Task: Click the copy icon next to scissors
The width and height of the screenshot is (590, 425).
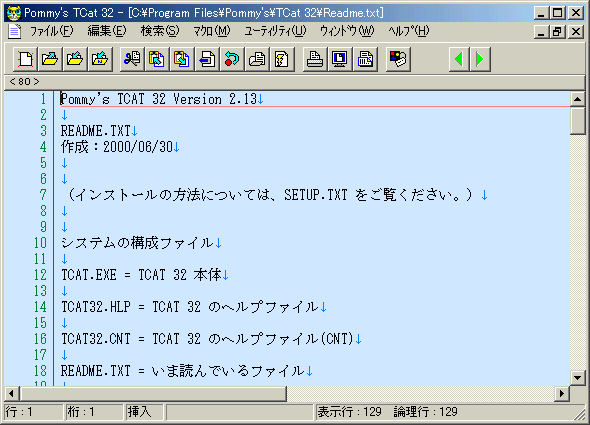Action: [157, 59]
